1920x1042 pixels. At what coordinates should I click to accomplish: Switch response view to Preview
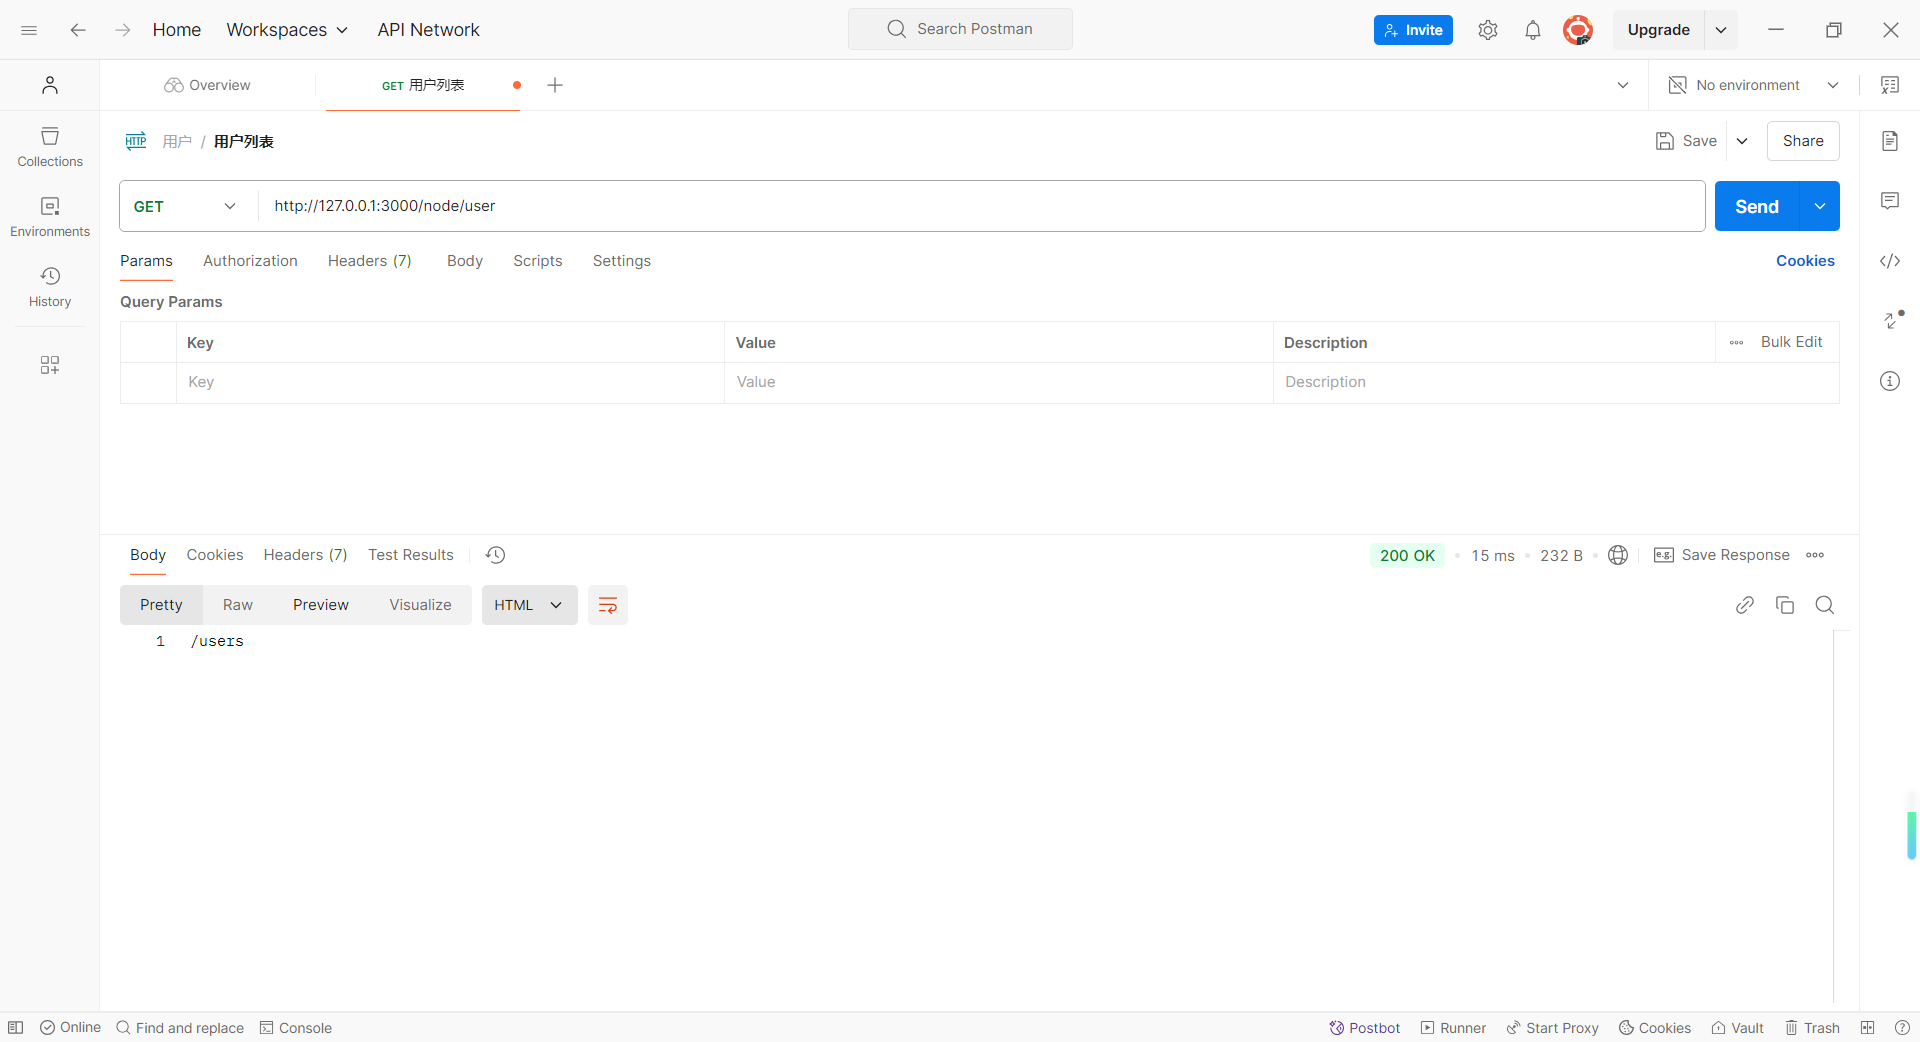coord(321,605)
